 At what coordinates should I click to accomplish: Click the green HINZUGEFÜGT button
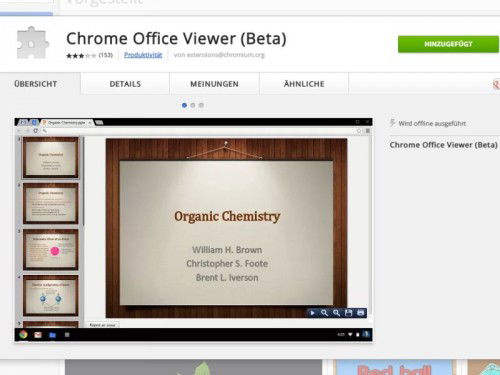coord(448,44)
